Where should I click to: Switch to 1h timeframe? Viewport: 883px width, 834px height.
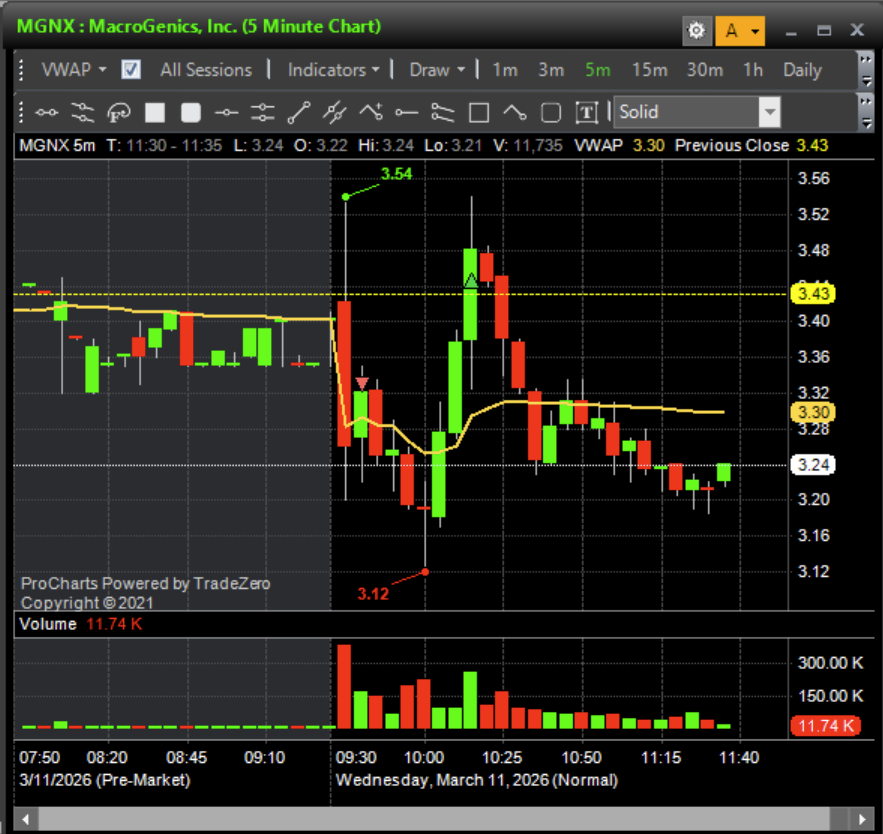tap(752, 70)
